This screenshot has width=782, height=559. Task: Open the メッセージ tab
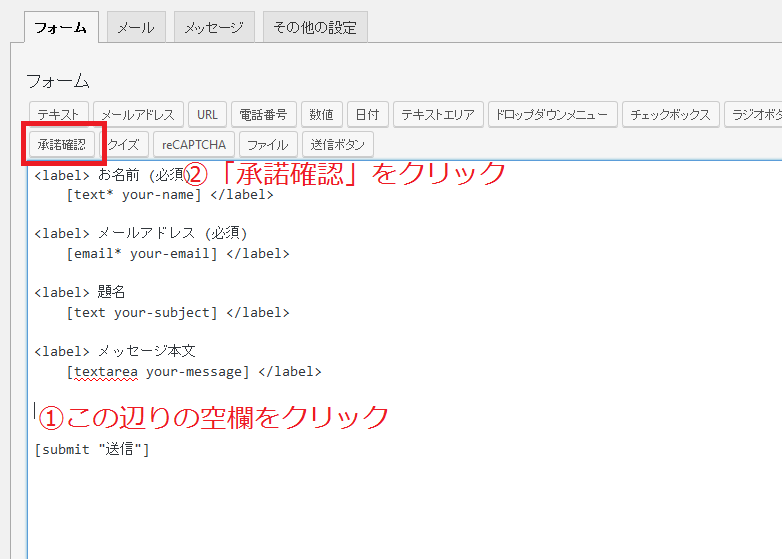coord(213,27)
